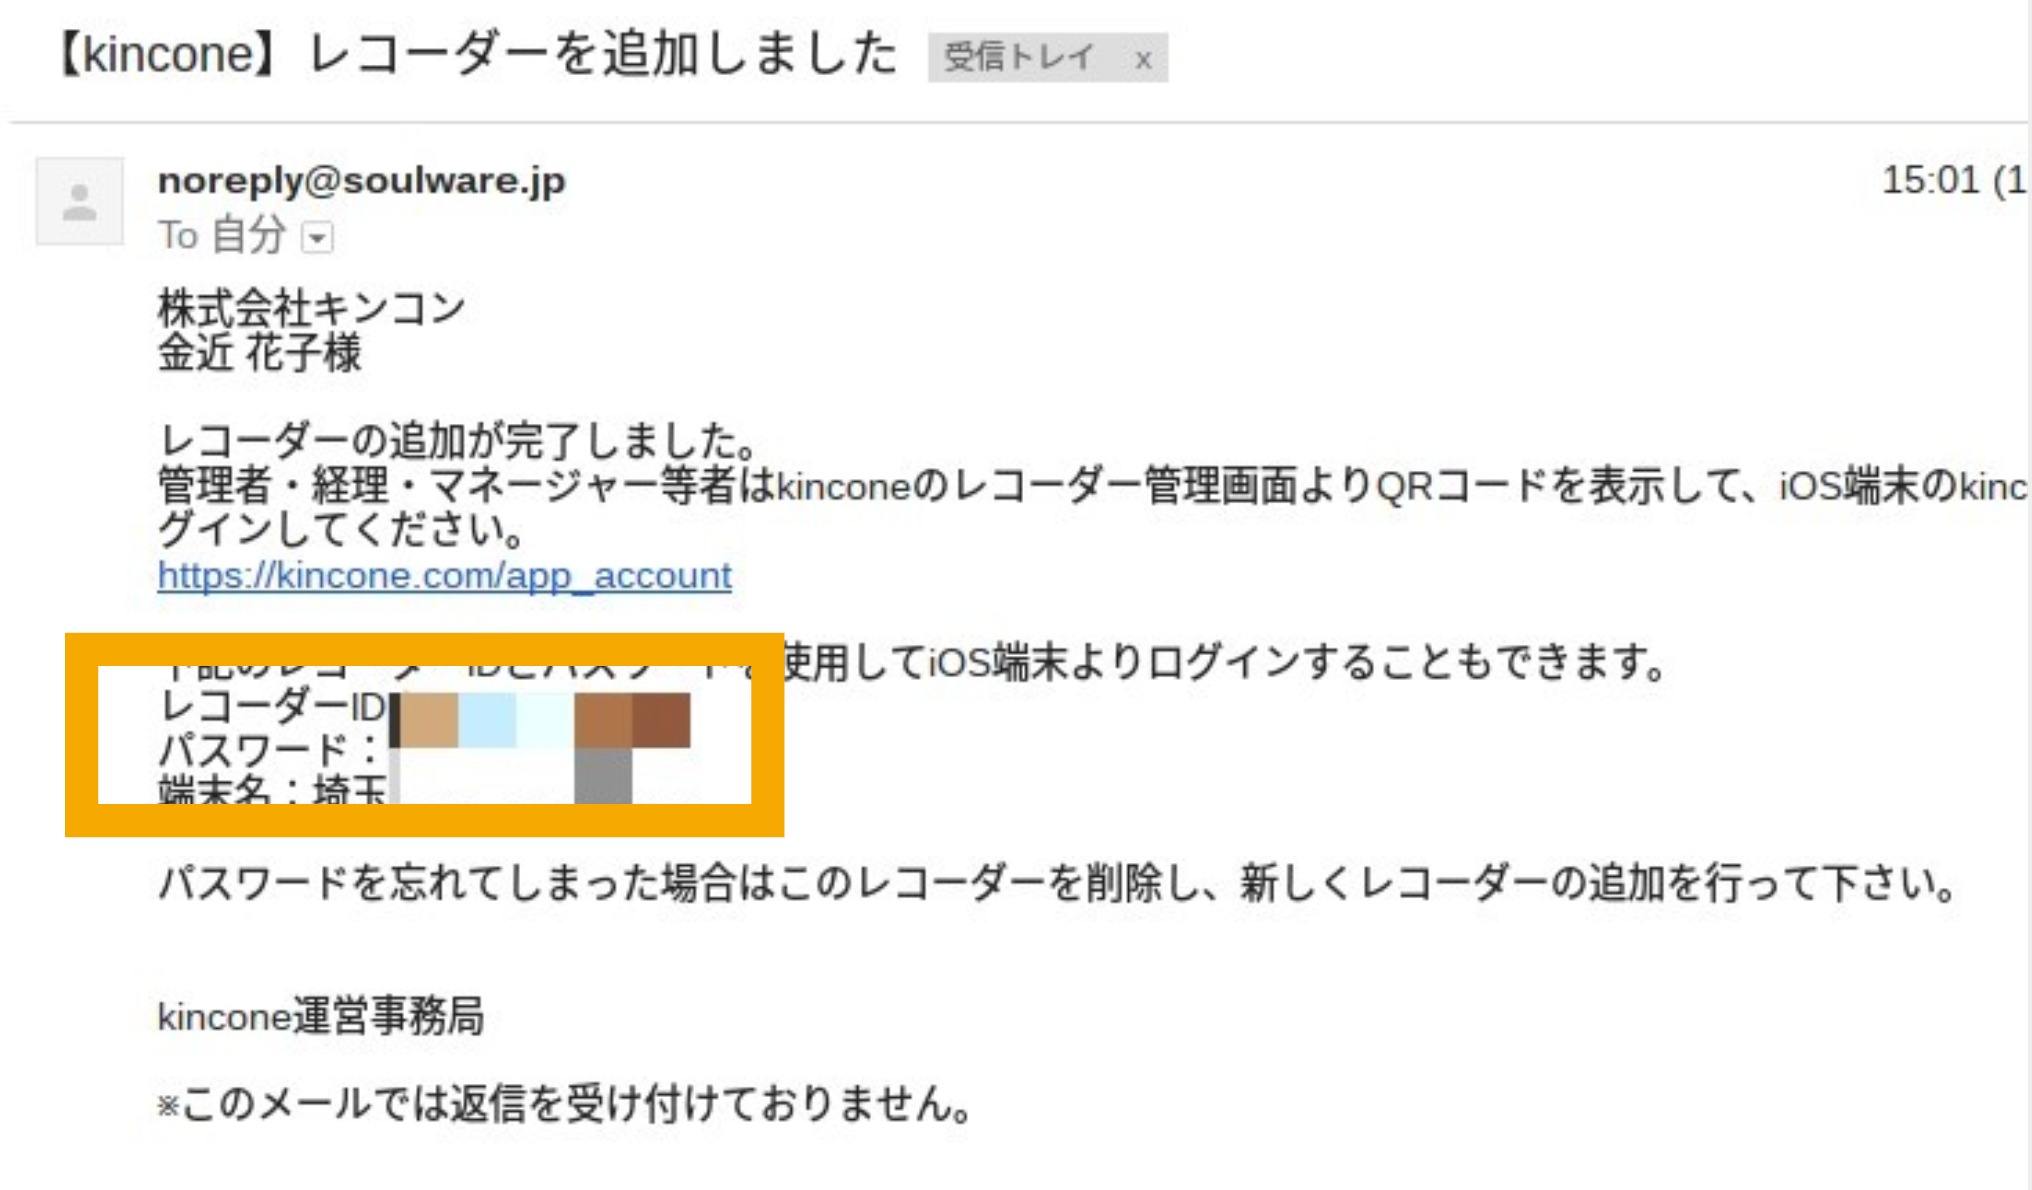Viewport: 2032px width, 1190px height.
Task: Click the 15:01 timestamp
Action: (1930, 180)
